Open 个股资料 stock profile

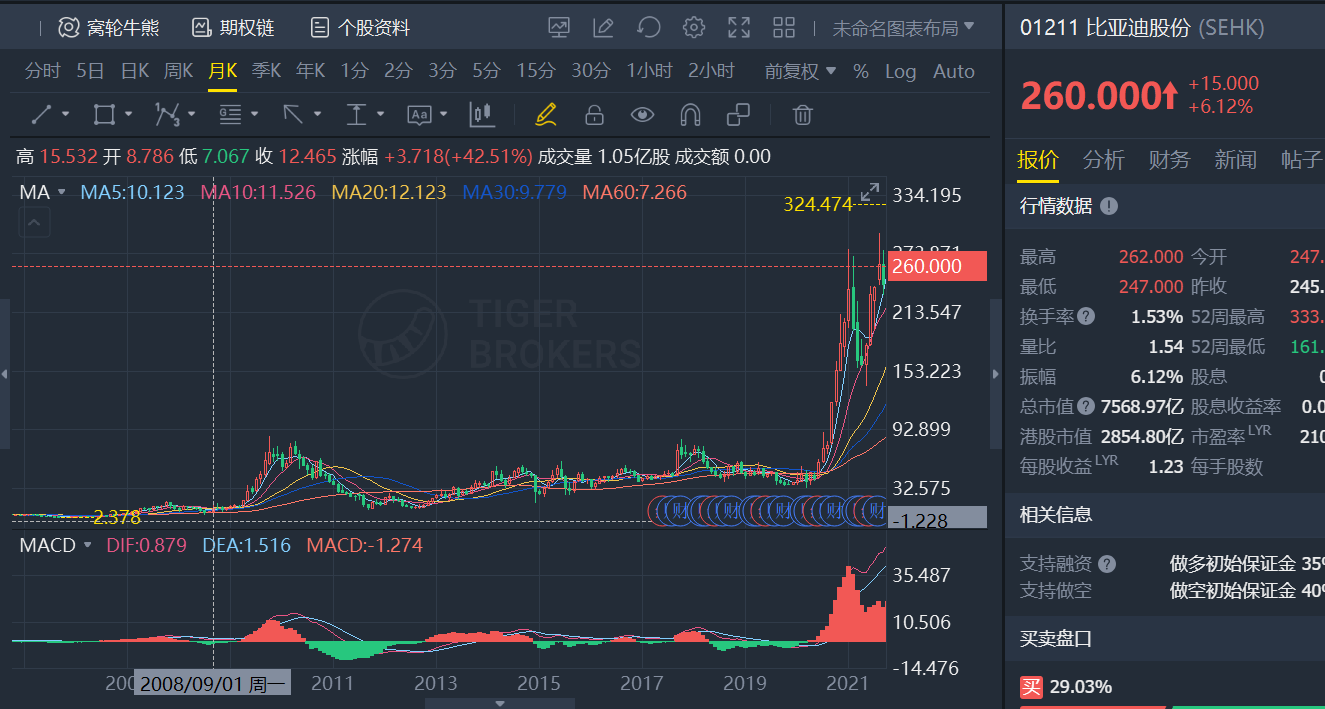click(360, 28)
